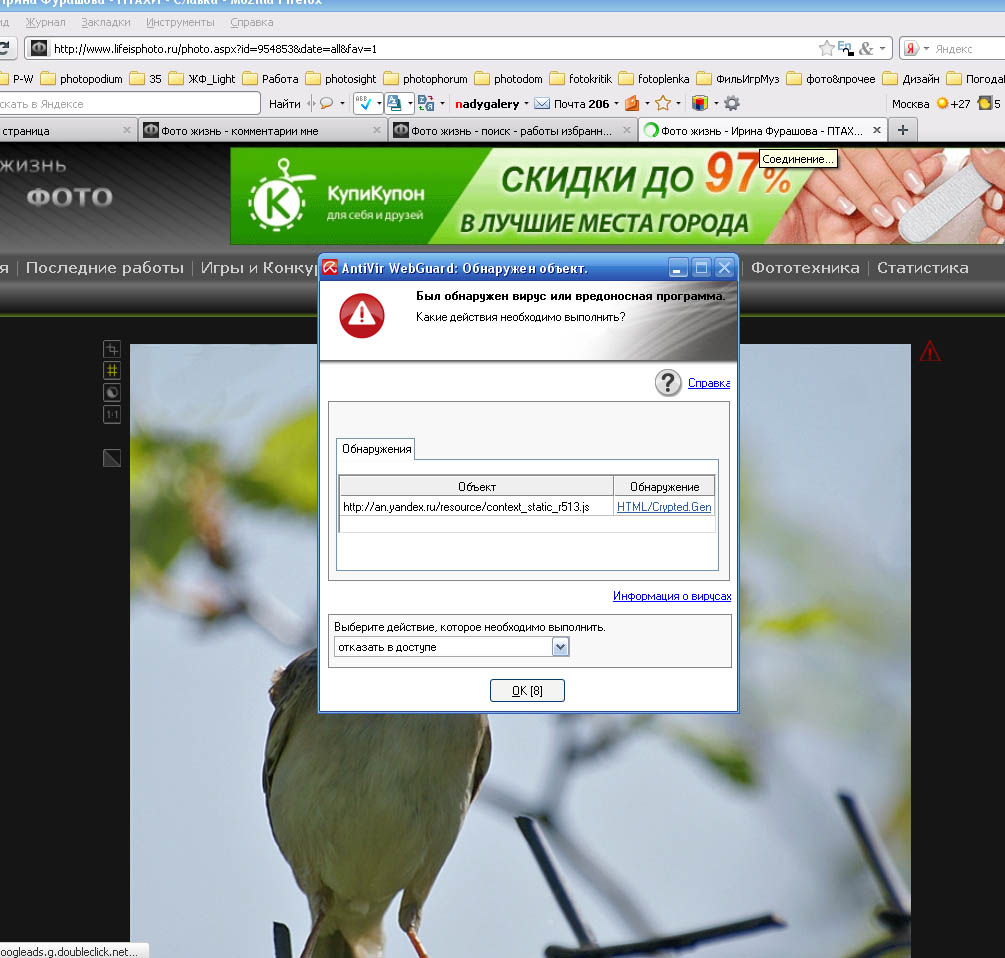Open the mail envelope icon Почта
Screen dimensions: 1005x958
point(542,103)
